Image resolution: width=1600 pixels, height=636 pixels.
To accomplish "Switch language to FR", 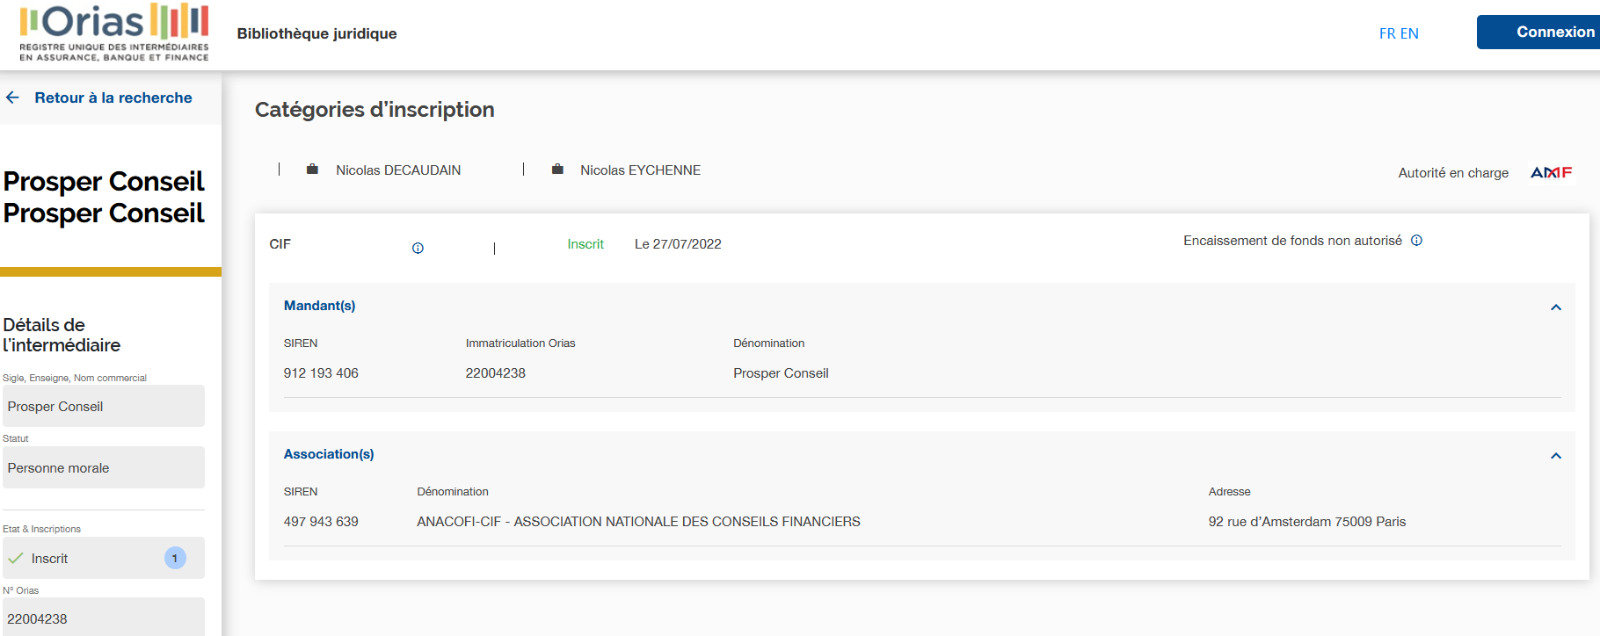I will [x=1387, y=34].
